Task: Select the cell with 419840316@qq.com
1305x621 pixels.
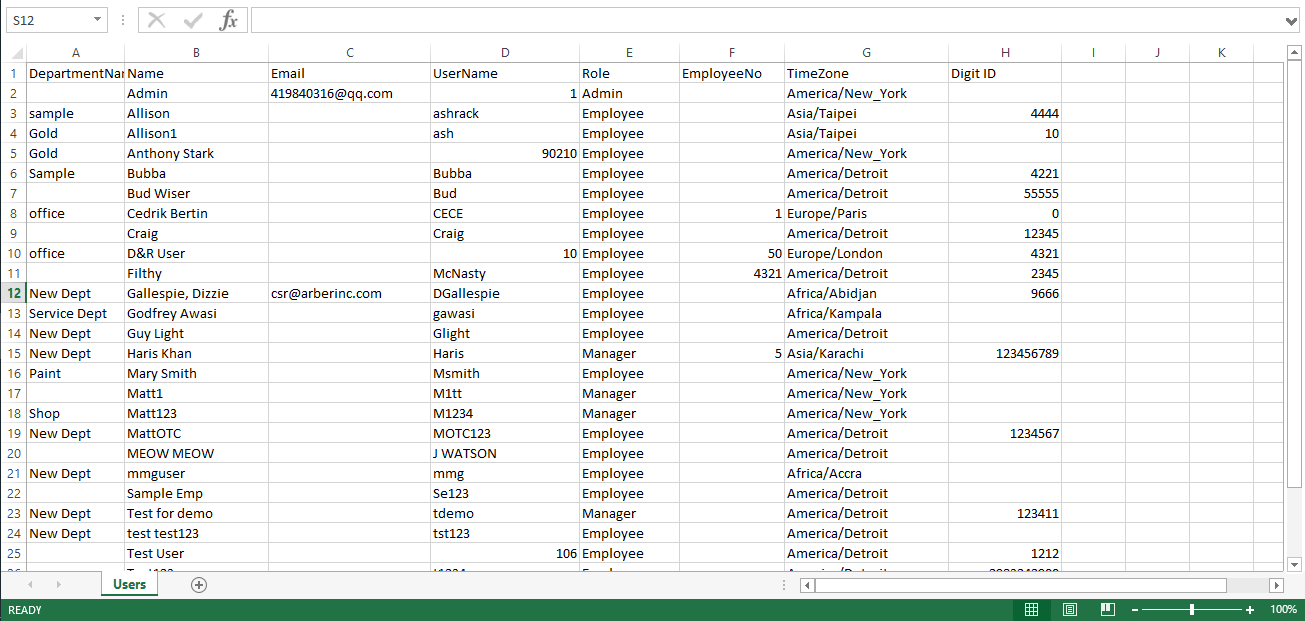Action: pyautogui.click(x=350, y=93)
